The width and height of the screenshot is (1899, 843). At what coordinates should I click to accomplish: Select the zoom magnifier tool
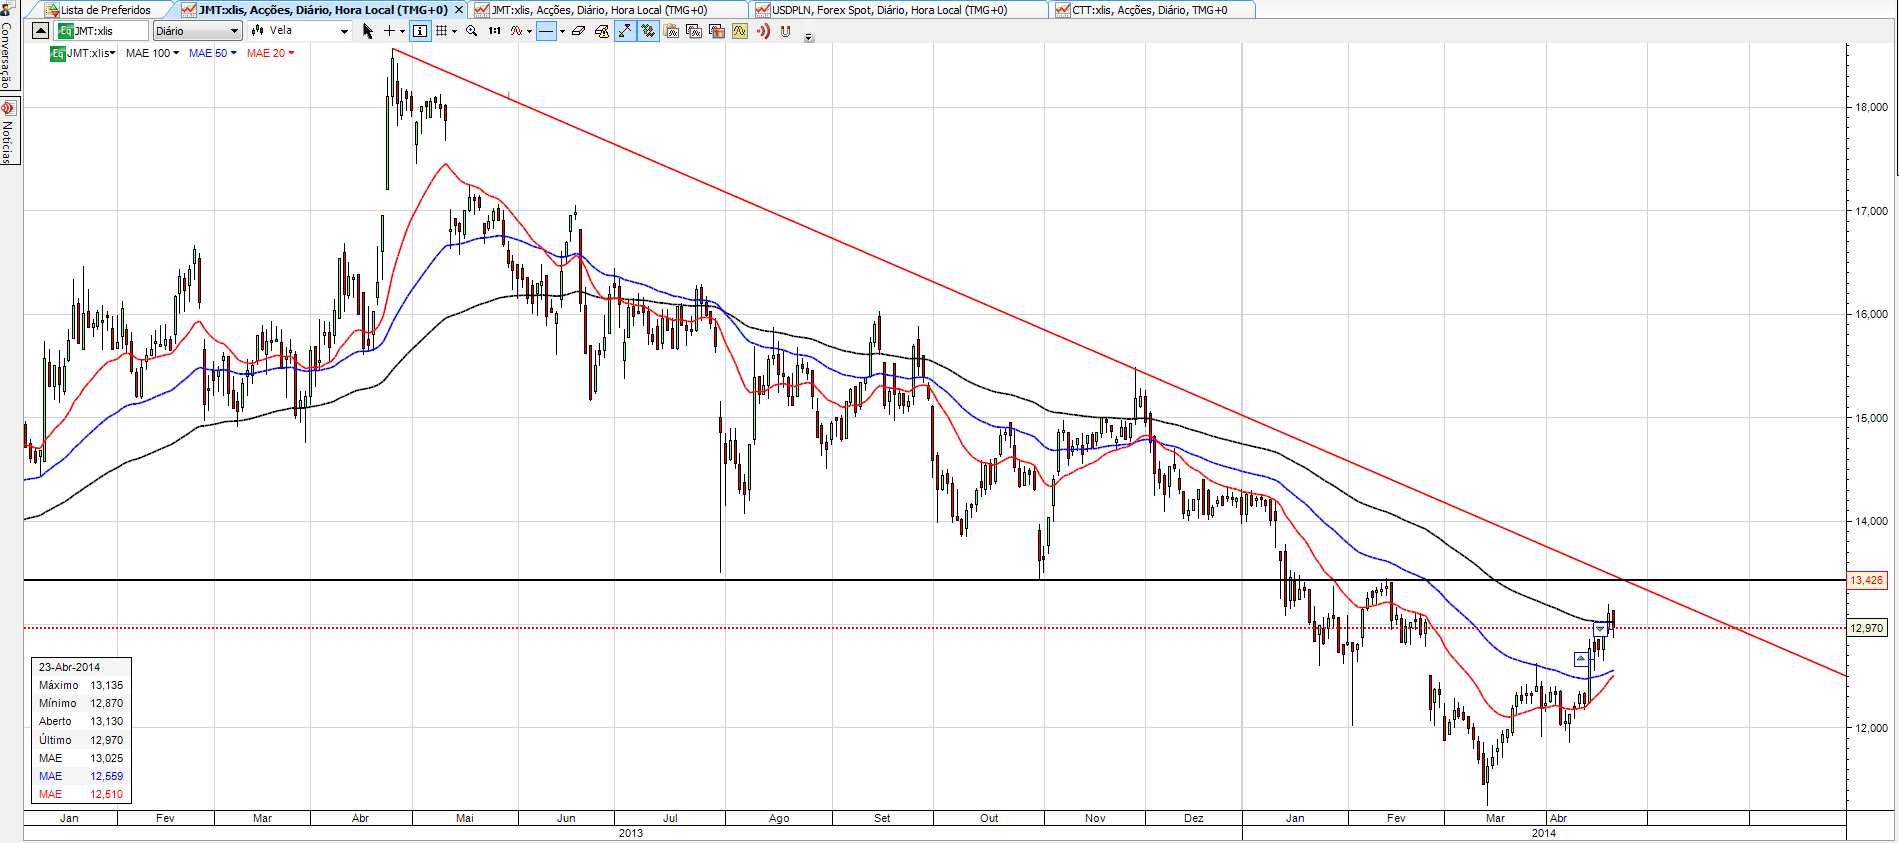tap(472, 31)
